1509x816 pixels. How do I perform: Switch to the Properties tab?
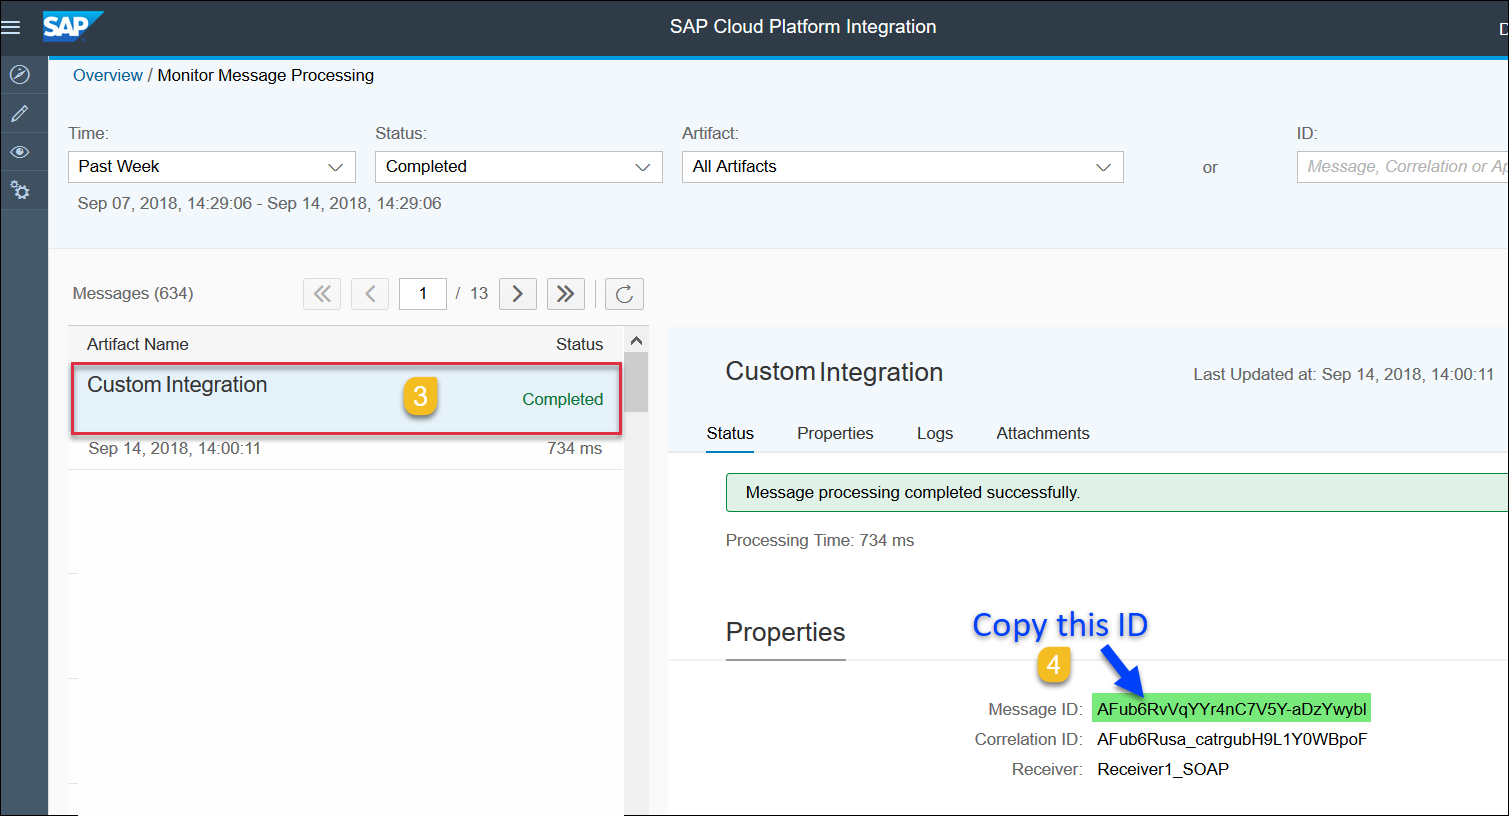pyautogui.click(x=835, y=433)
